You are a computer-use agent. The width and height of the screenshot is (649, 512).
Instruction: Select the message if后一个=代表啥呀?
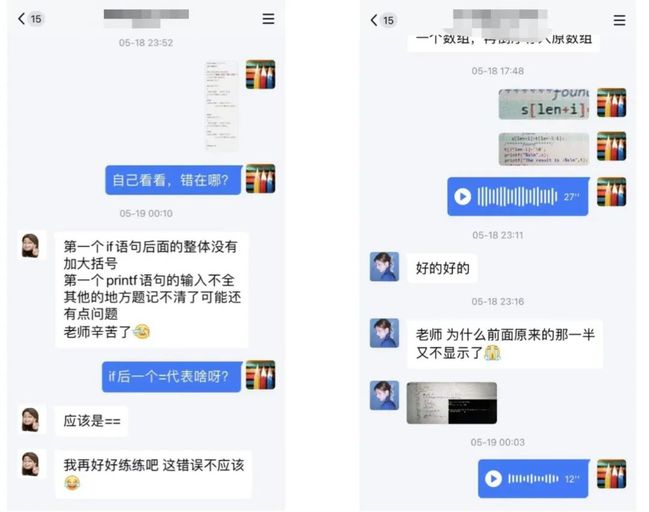click(x=172, y=376)
